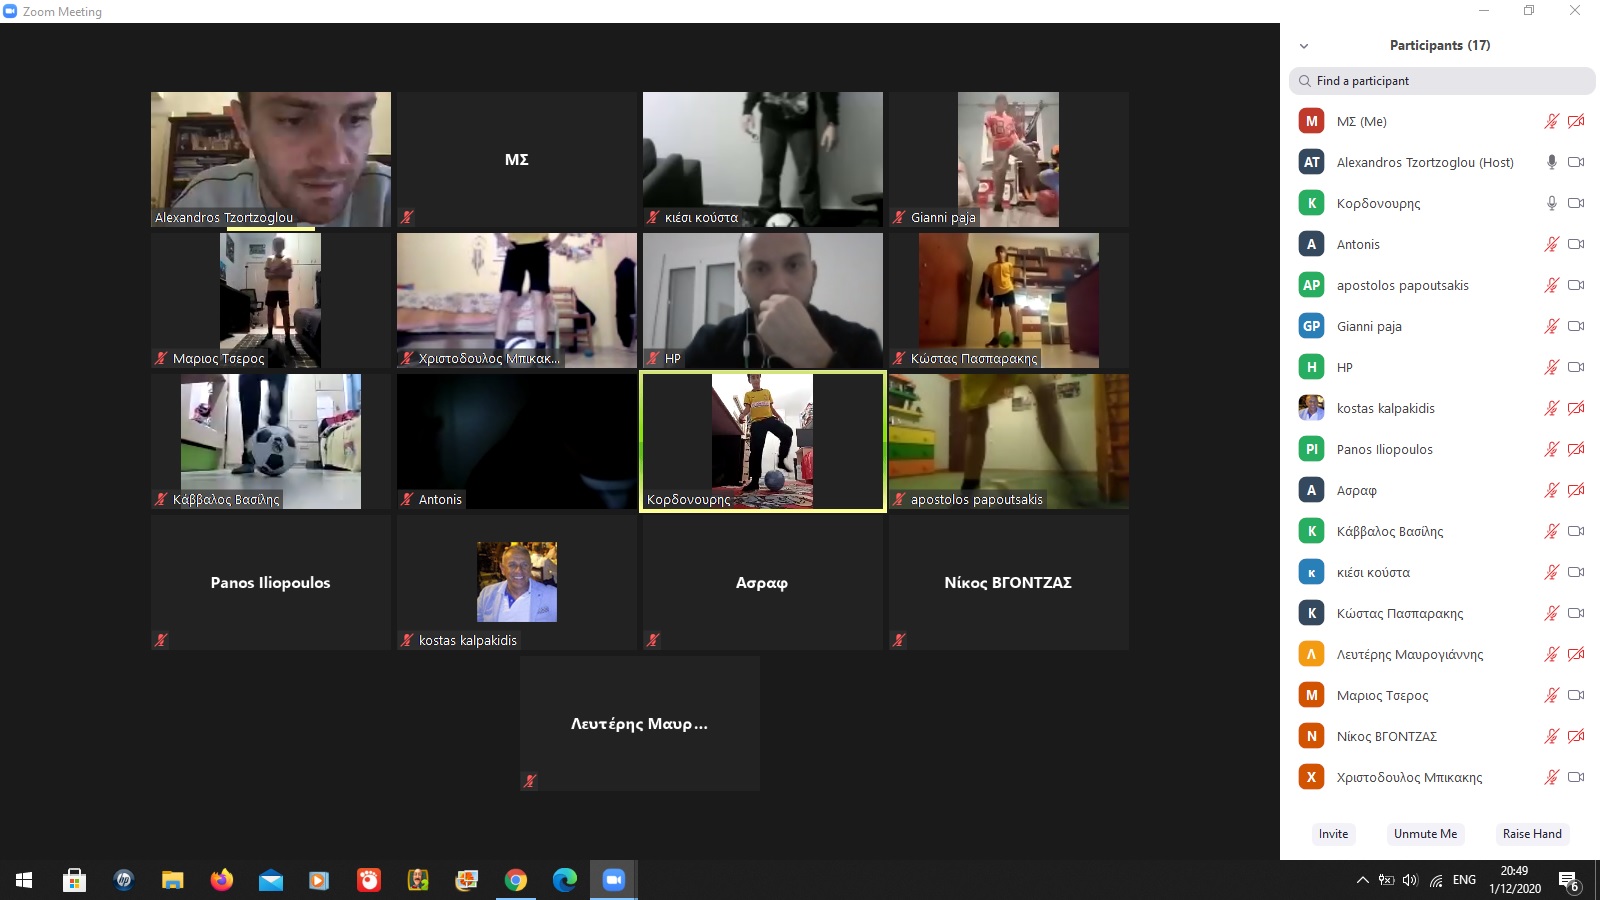Image resolution: width=1600 pixels, height=900 pixels.
Task: Open Firefox from the taskbar
Action: click(221, 880)
